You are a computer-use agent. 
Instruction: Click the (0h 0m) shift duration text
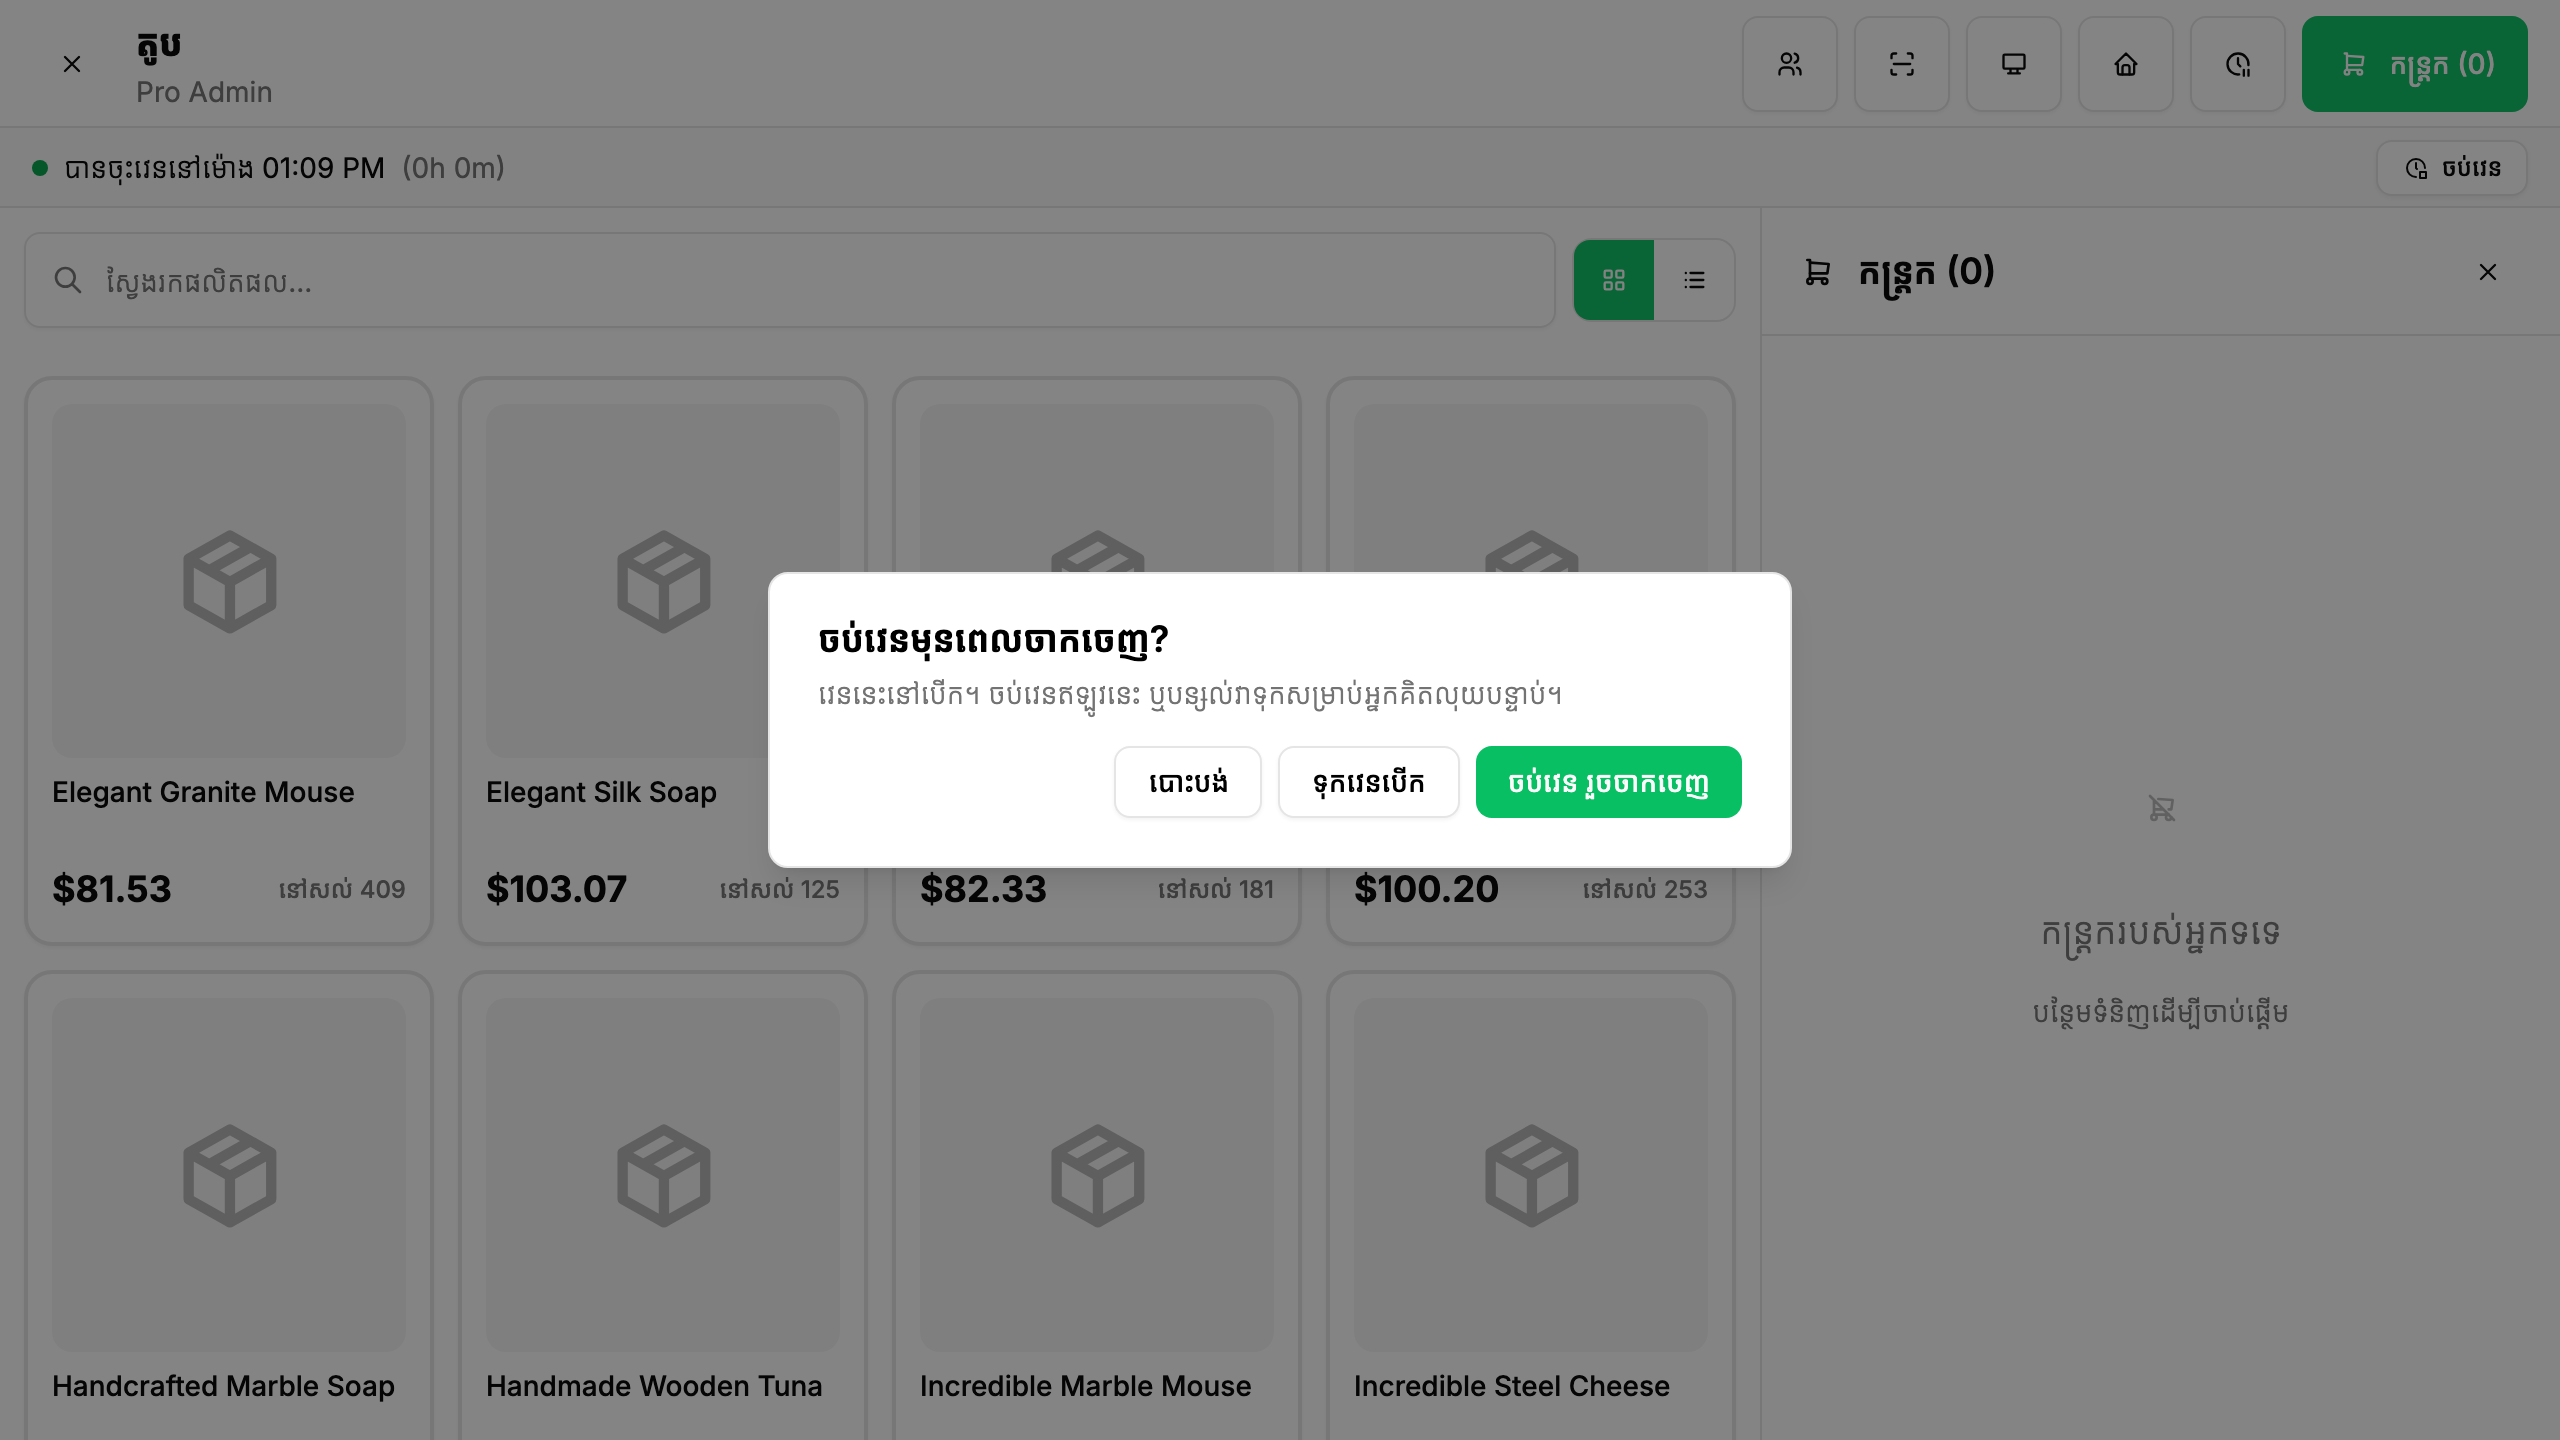pos(453,168)
